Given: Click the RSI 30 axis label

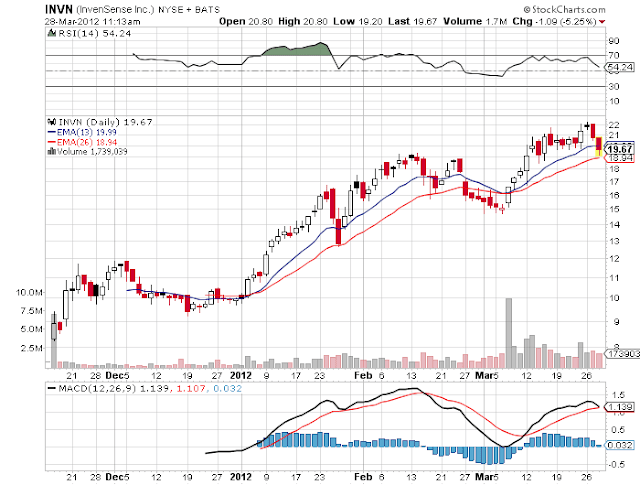Looking at the screenshot, I should click(614, 86).
